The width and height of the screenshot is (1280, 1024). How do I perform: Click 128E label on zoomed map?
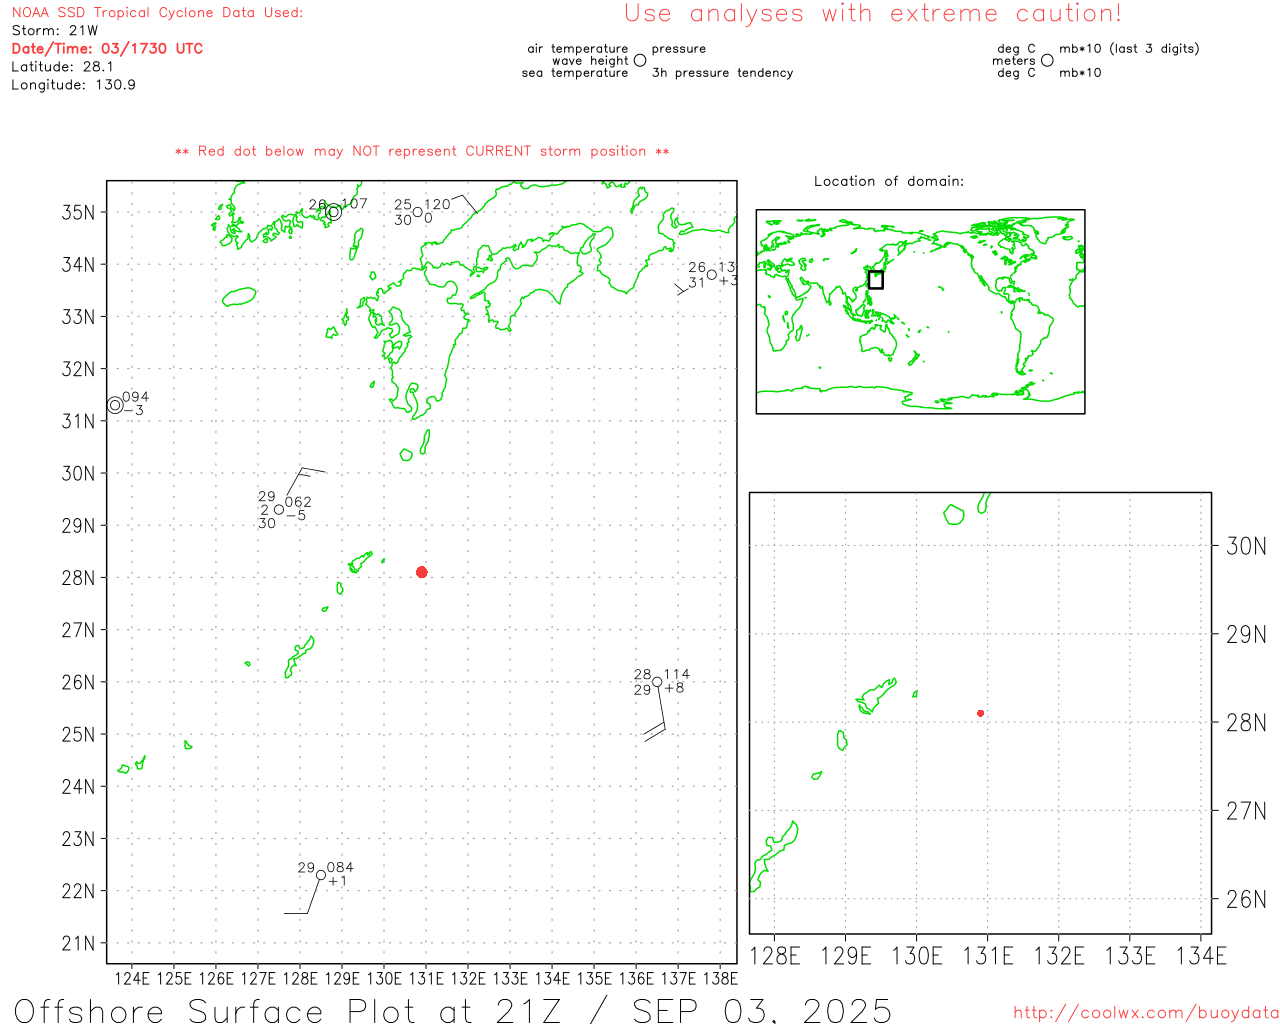[x=775, y=956]
